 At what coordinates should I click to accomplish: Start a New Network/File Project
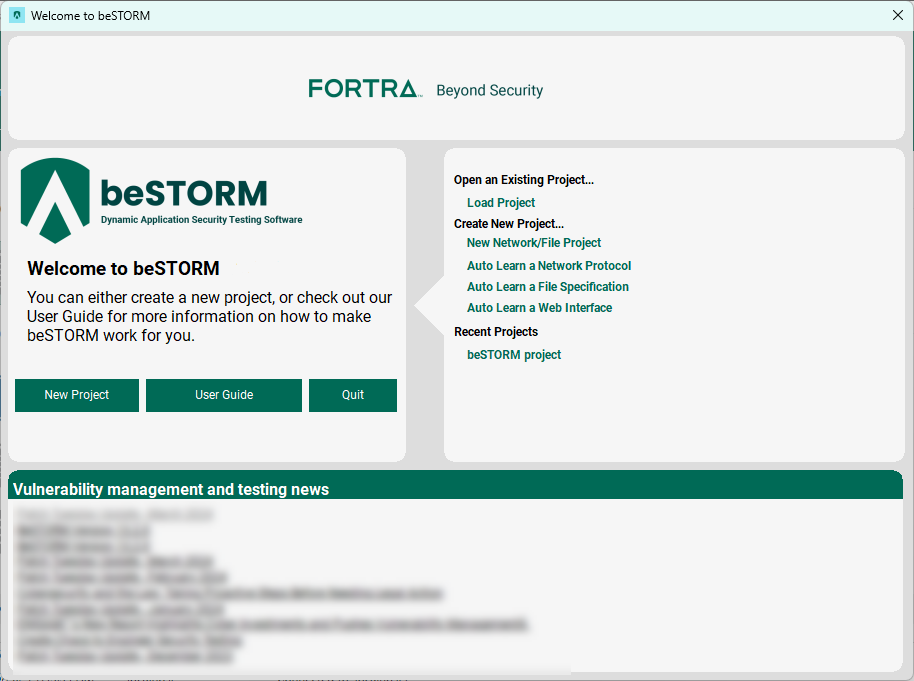pos(534,243)
